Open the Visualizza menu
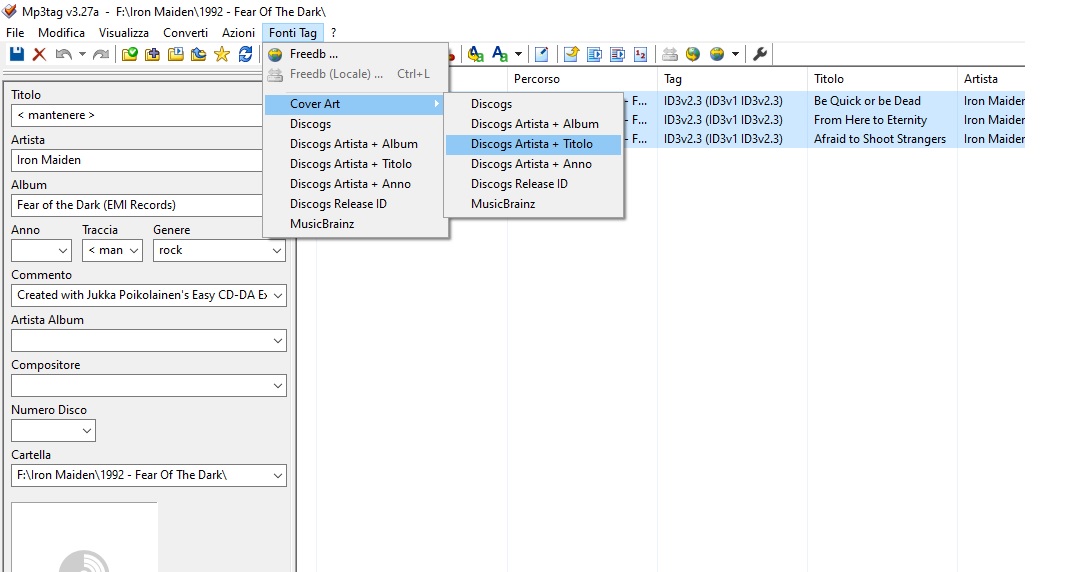This screenshot has height=572, width=1074. click(x=123, y=32)
